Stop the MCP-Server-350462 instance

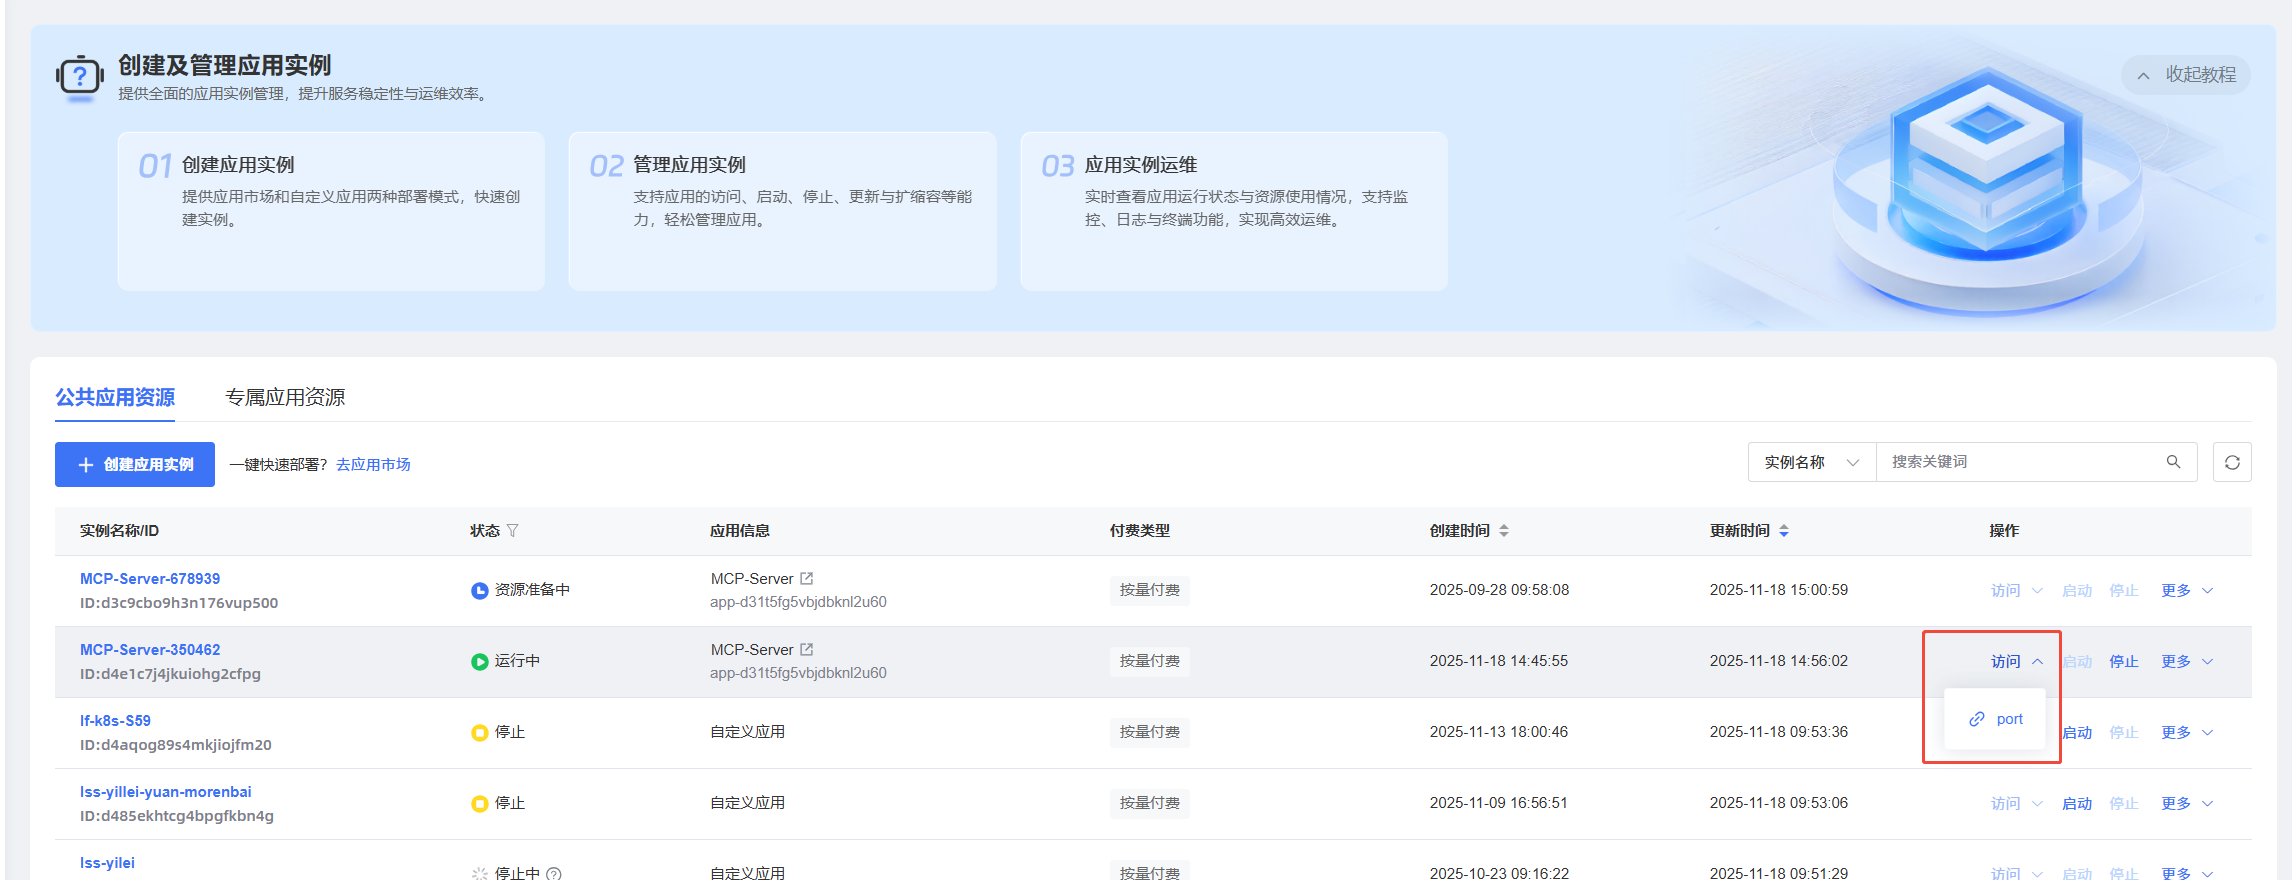[x=2123, y=661]
